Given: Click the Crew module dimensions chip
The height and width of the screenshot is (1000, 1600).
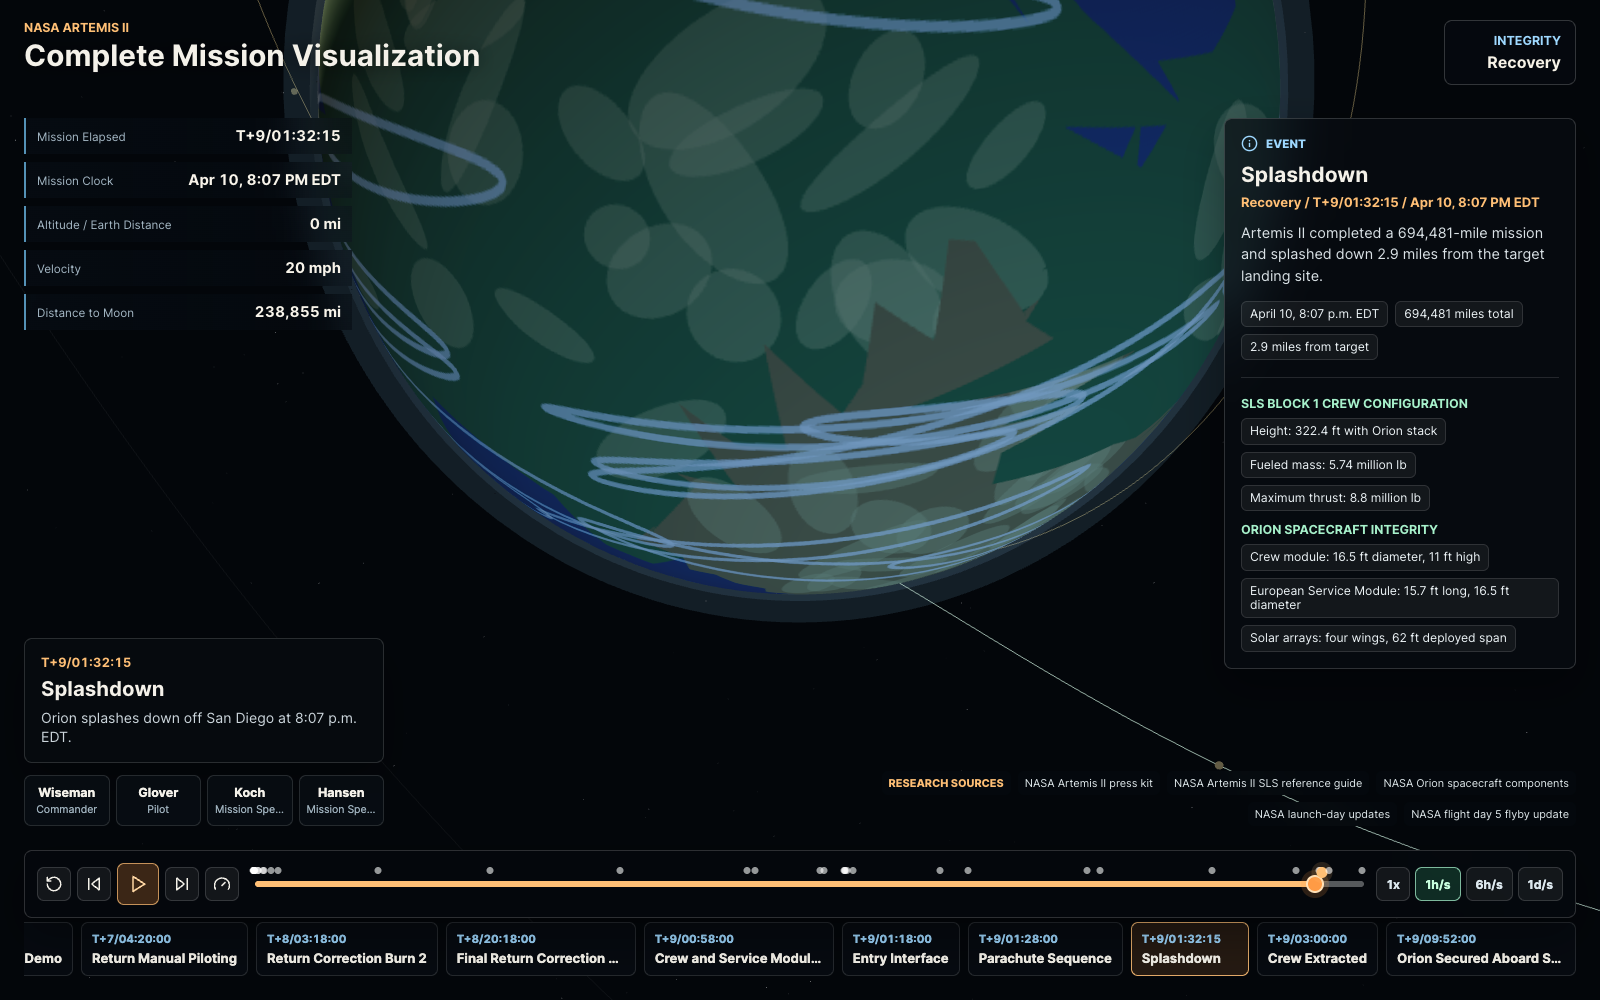Looking at the screenshot, I should point(1365,557).
